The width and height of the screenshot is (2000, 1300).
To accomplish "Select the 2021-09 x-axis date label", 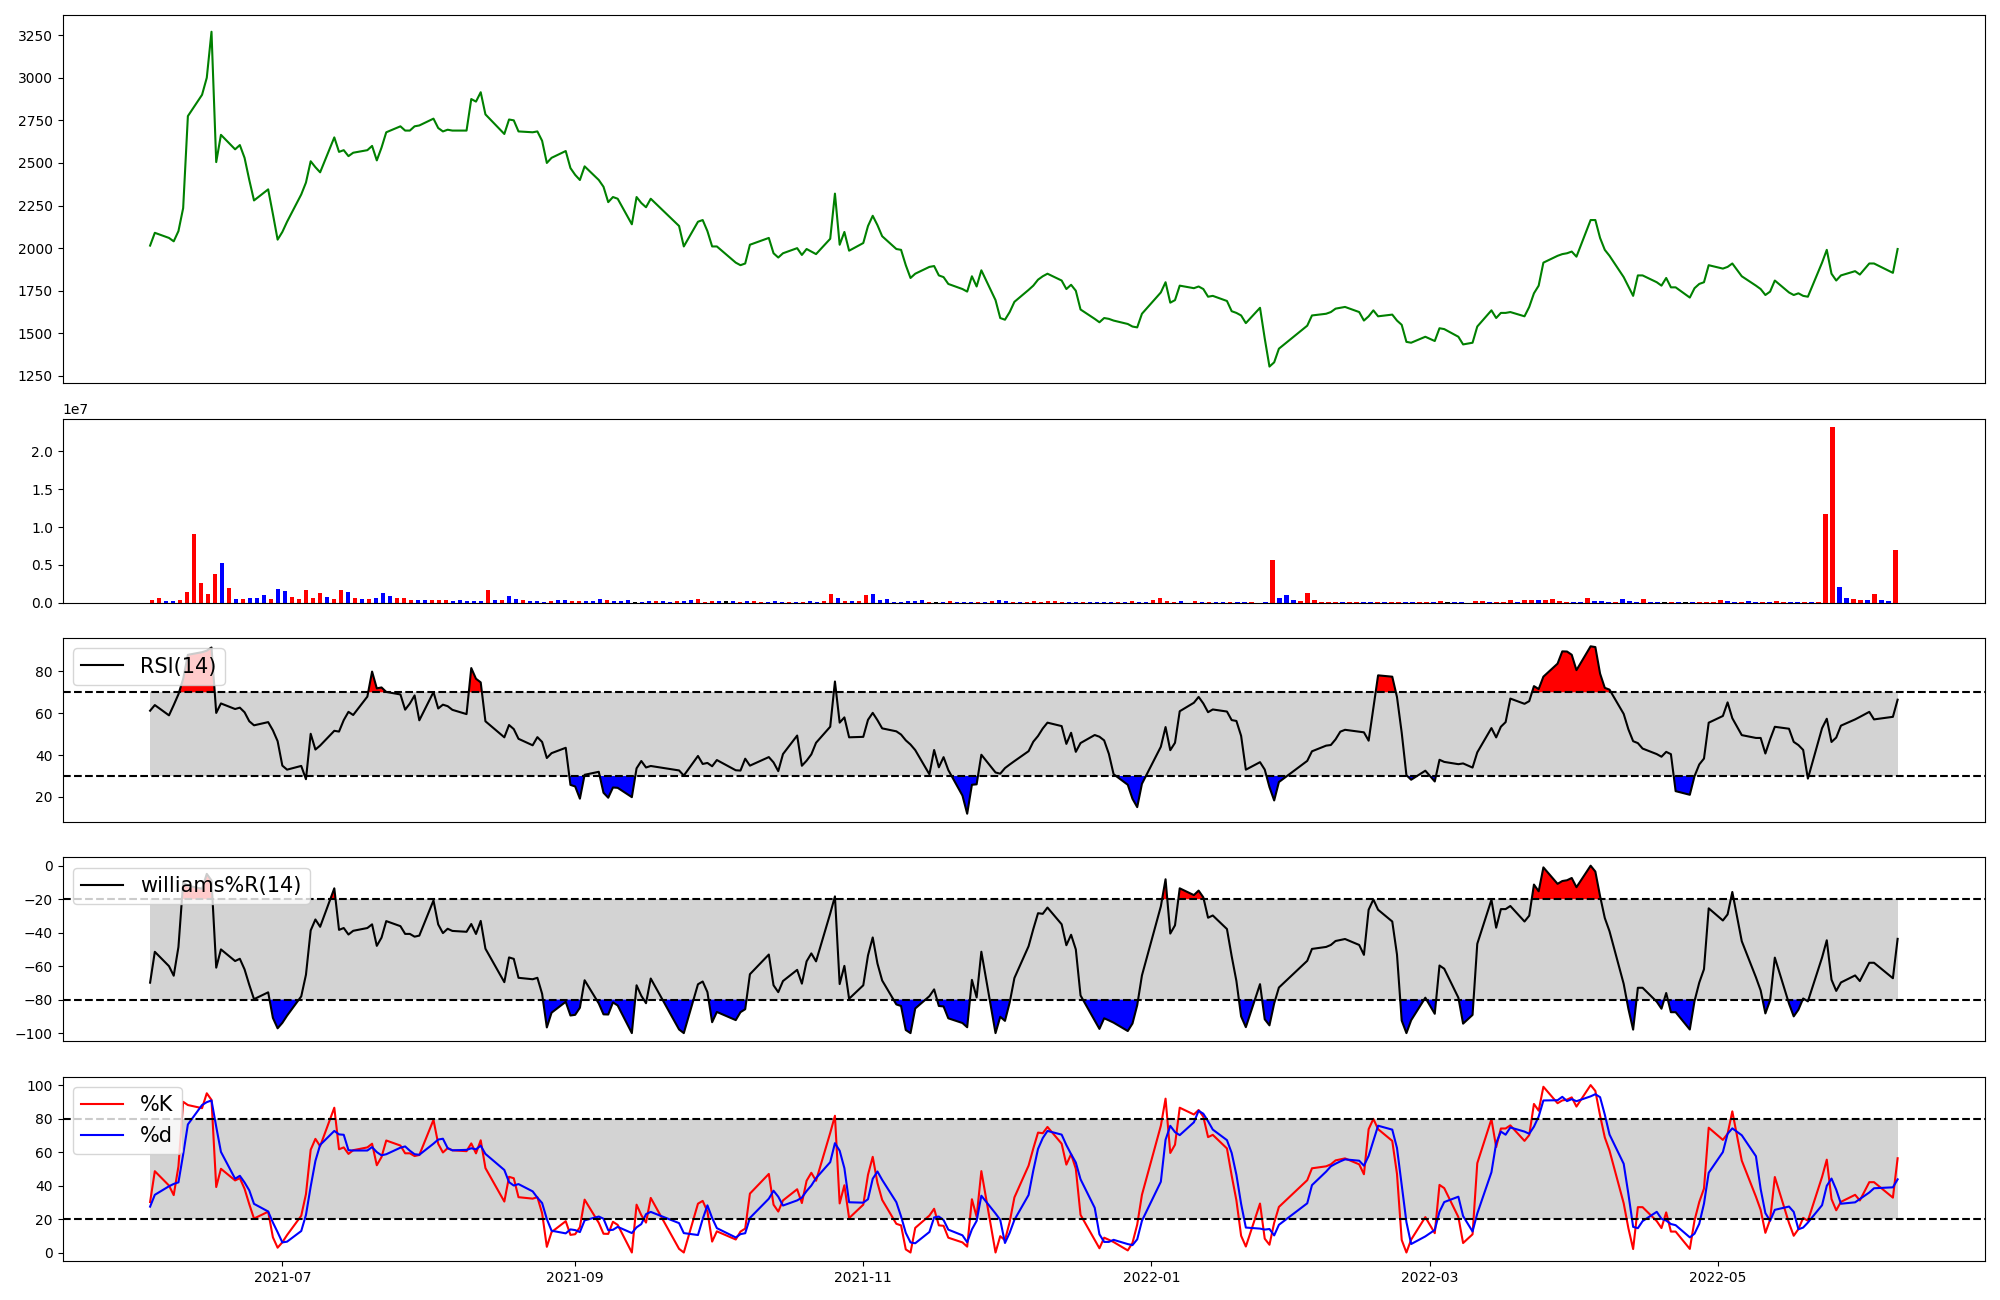I will coord(575,1277).
